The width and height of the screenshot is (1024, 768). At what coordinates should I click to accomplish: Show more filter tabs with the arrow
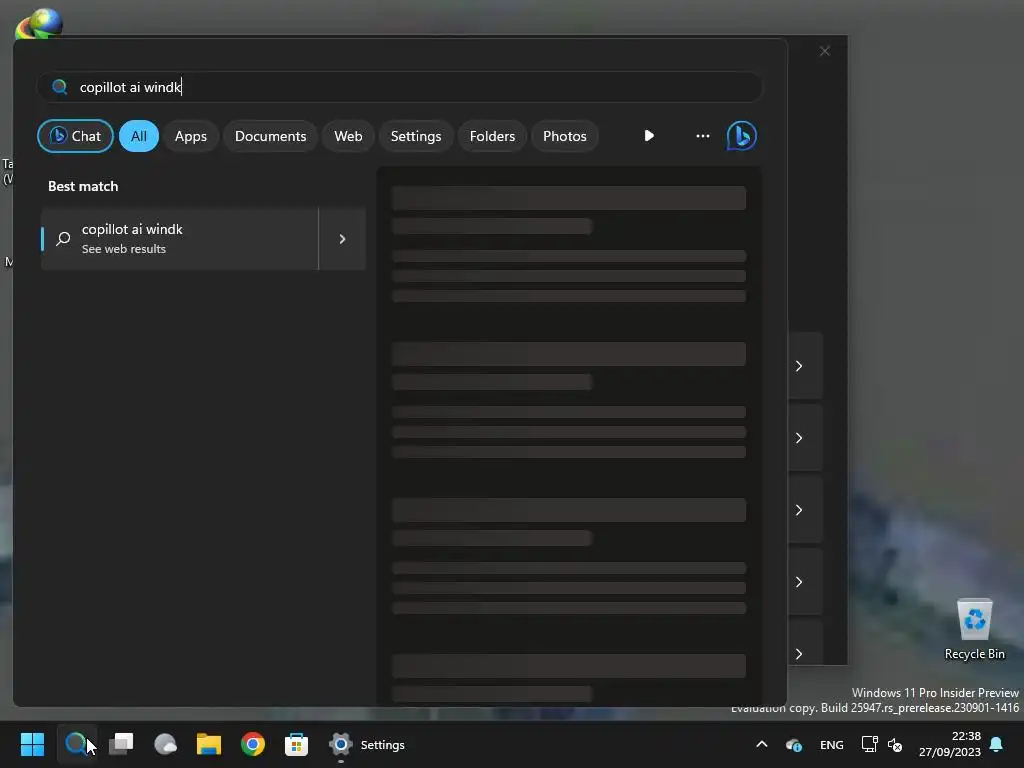click(x=649, y=136)
